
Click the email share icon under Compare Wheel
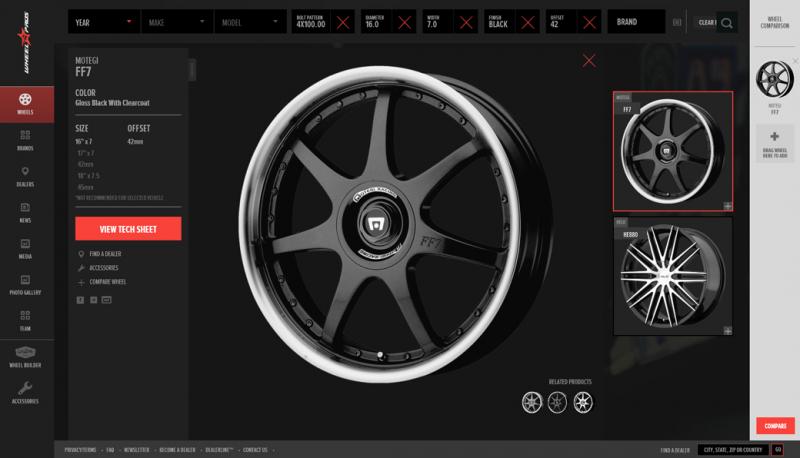point(106,300)
